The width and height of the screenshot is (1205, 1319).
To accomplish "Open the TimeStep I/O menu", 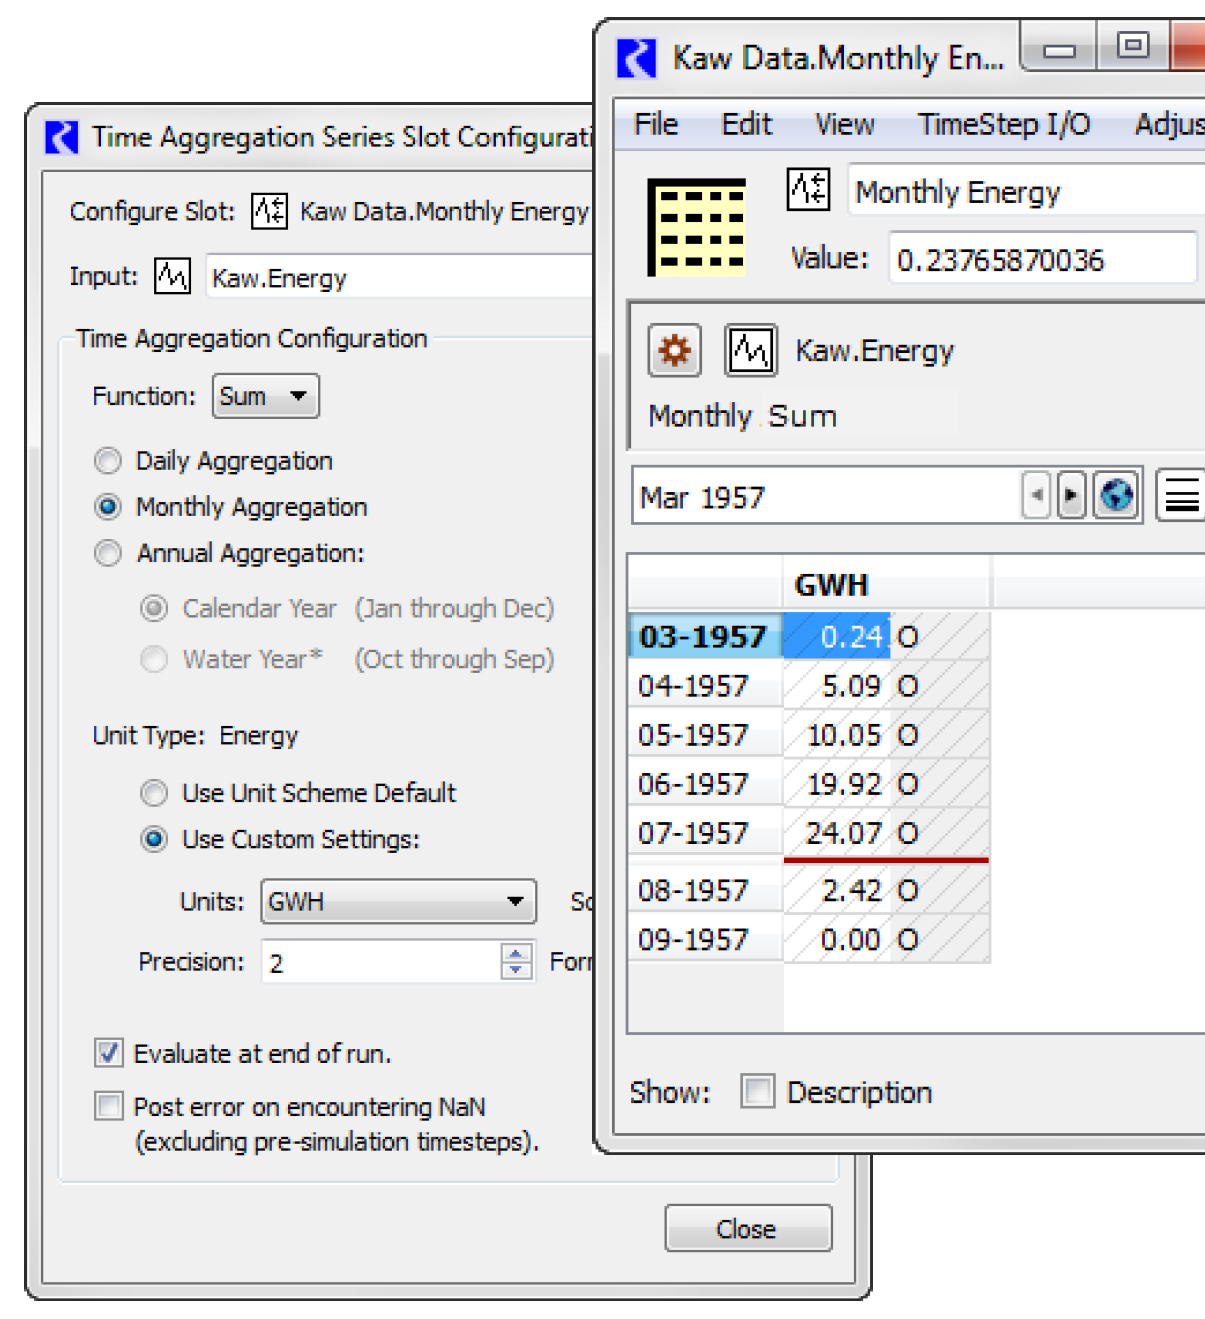I will [1003, 124].
